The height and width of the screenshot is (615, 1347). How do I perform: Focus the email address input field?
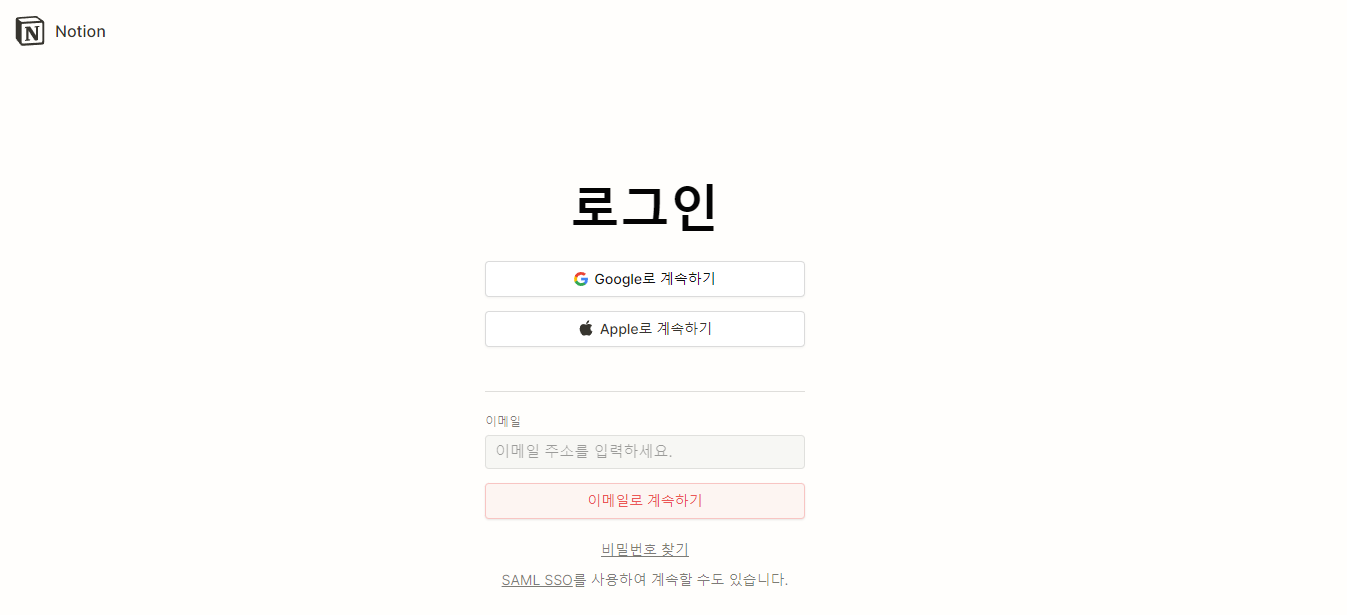pyautogui.click(x=645, y=452)
